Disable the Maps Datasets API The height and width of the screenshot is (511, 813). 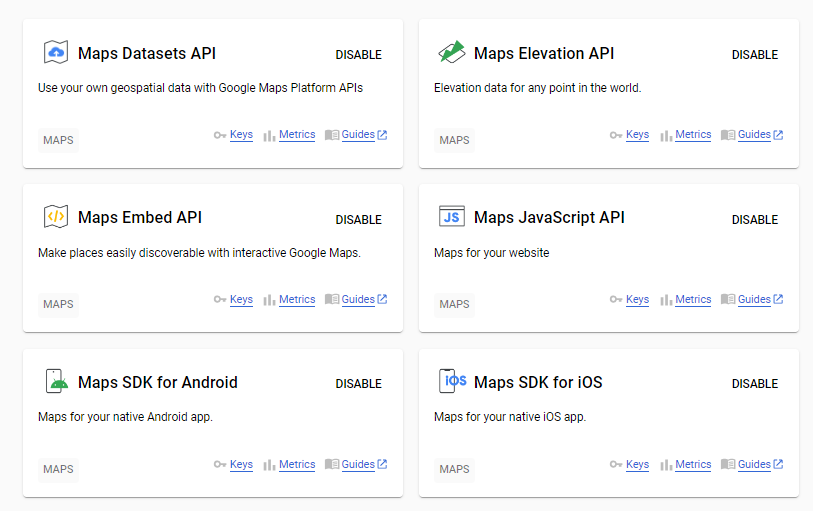(x=358, y=55)
